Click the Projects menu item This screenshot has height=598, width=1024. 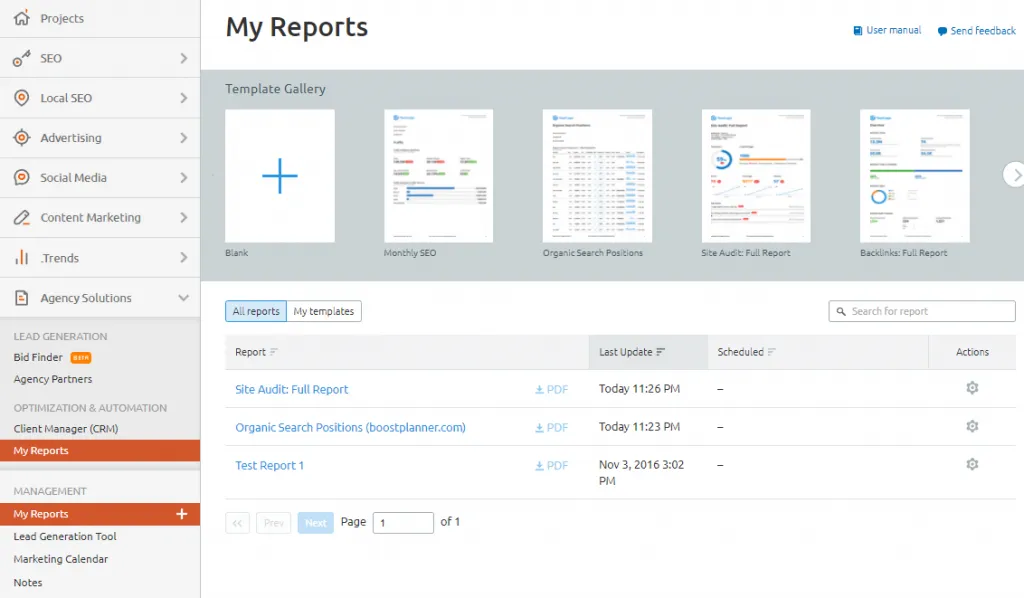click(100, 18)
